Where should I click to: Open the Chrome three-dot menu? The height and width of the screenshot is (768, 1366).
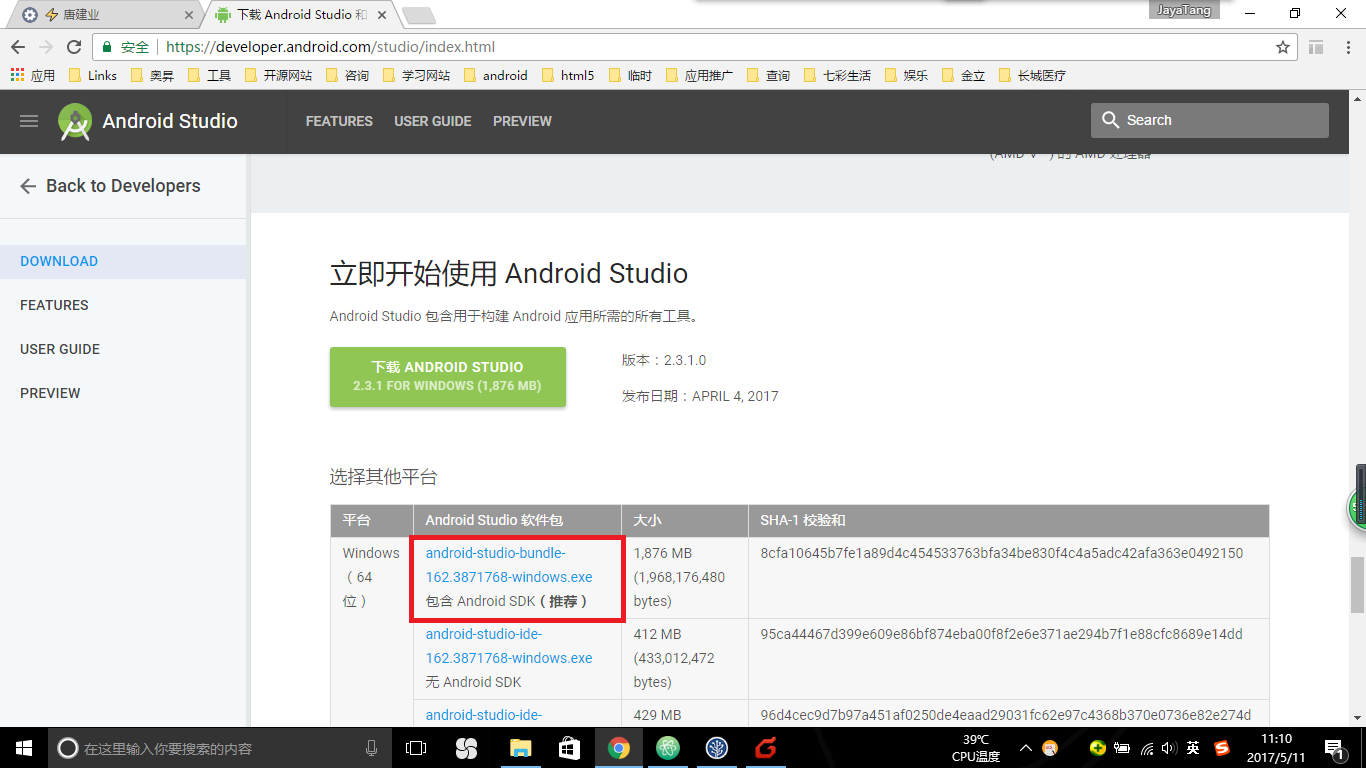1347,47
